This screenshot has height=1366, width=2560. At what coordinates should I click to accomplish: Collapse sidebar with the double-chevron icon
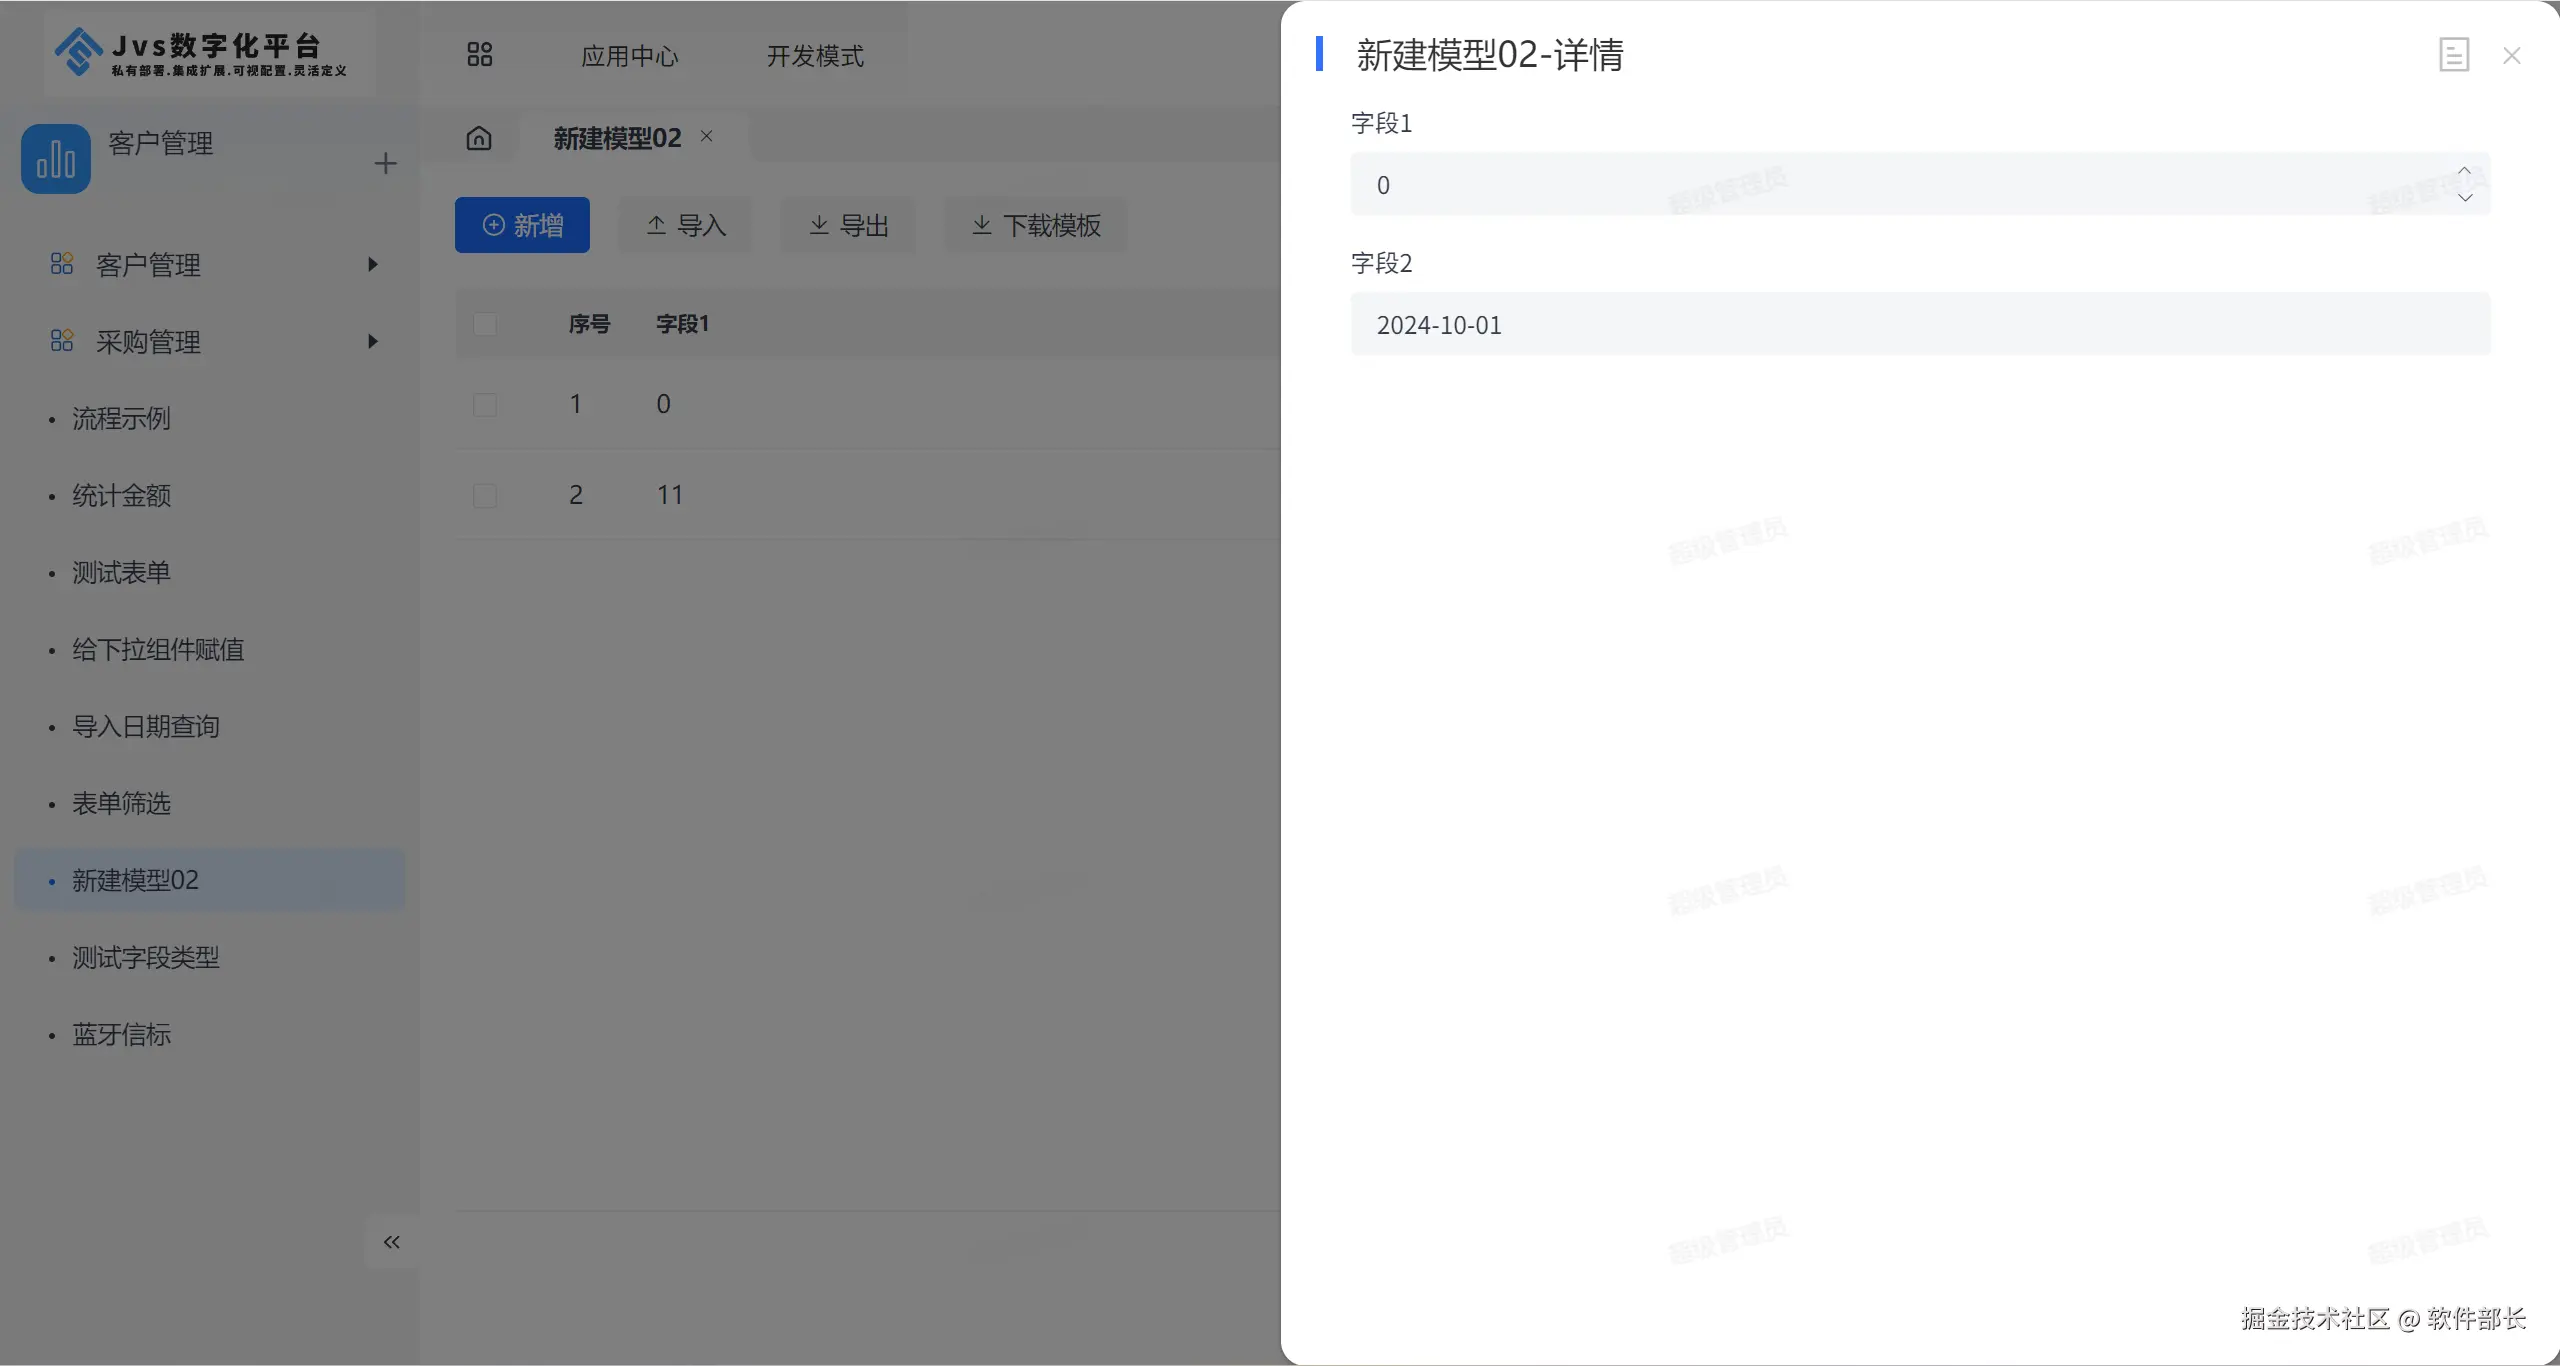pos(391,1242)
